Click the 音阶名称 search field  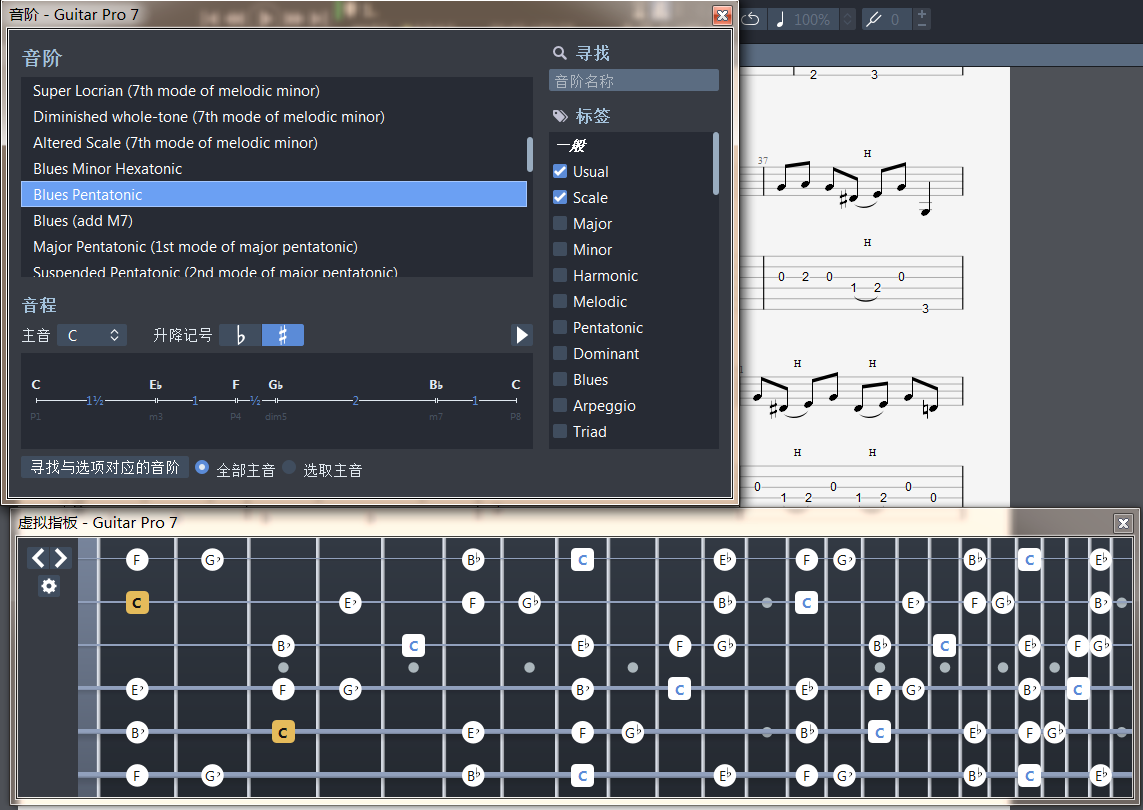point(633,81)
